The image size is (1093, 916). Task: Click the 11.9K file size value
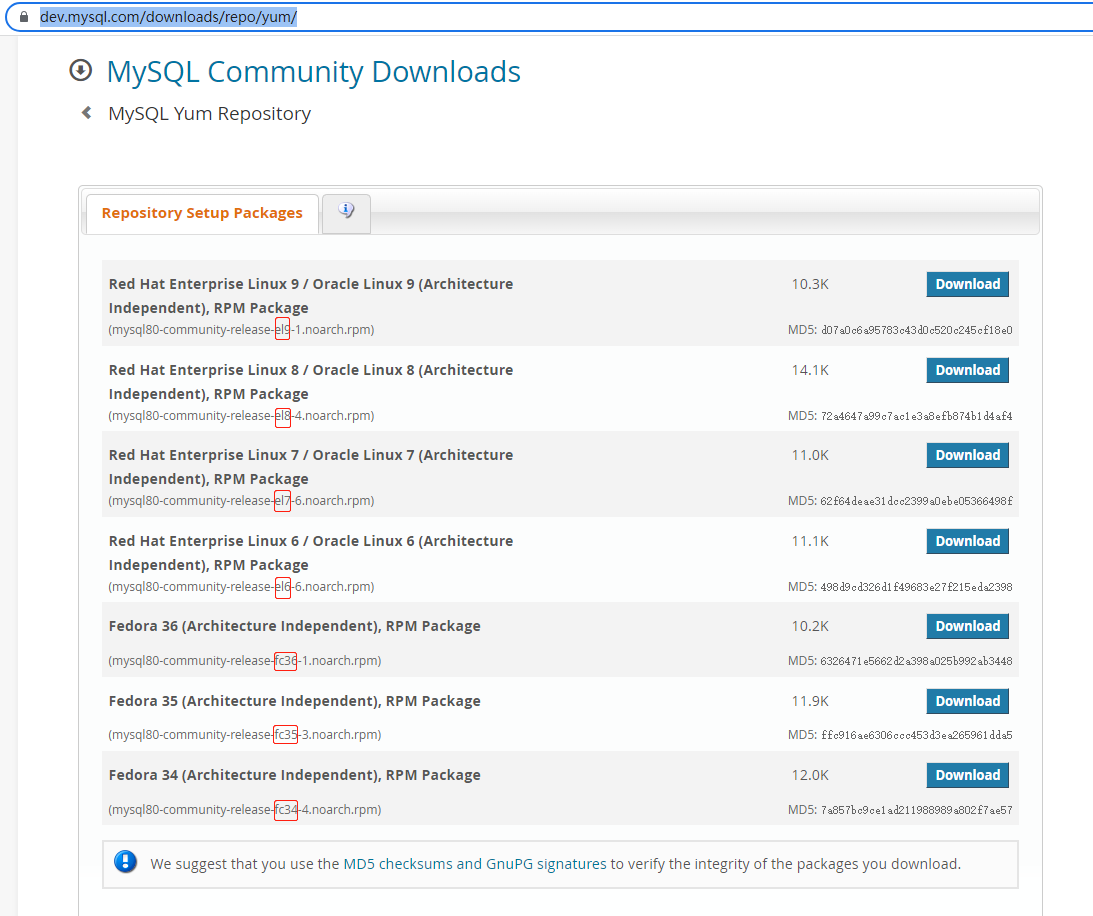810,701
